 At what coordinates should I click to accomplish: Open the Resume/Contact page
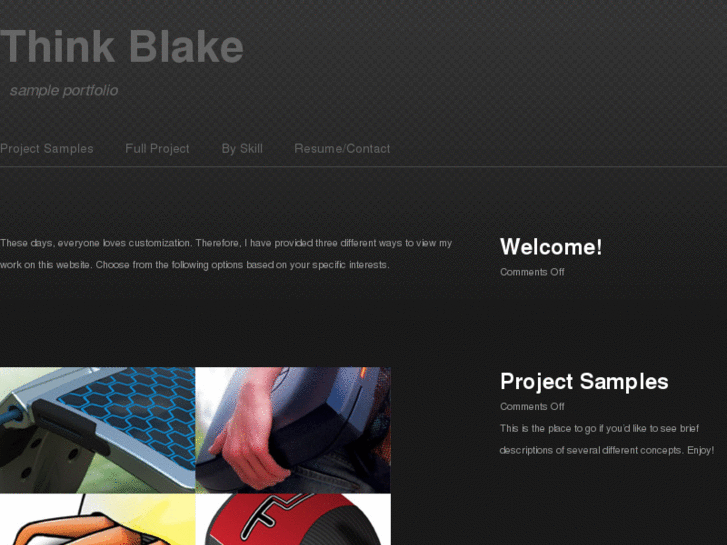(342, 148)
